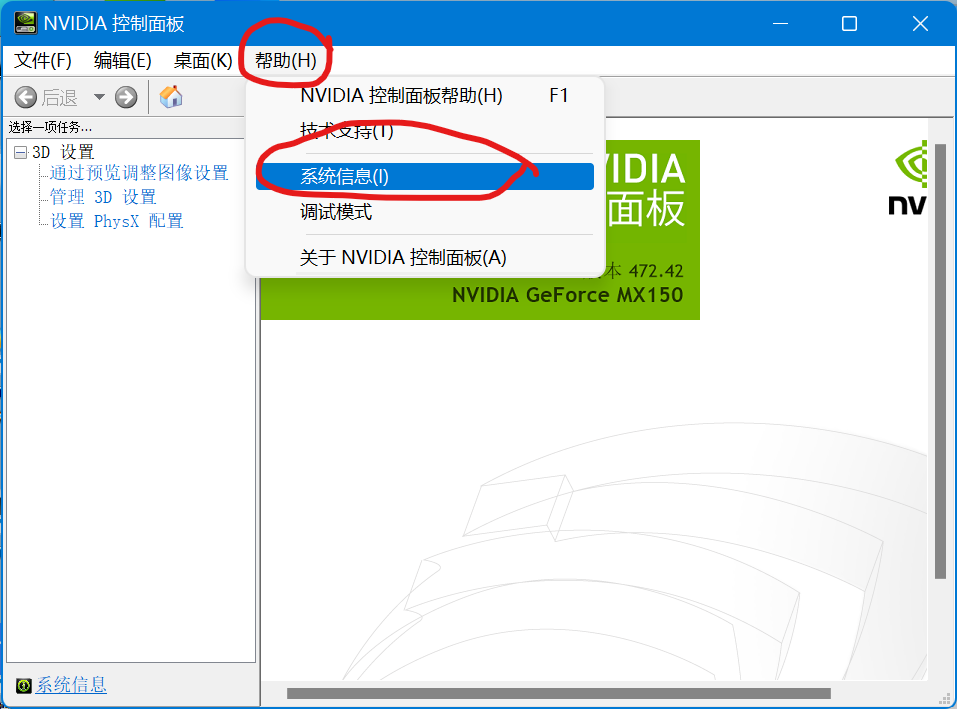Click the horizontal scrollbar thumb
This screenshot has width=957, height=709.
click(x=558, y=694)
